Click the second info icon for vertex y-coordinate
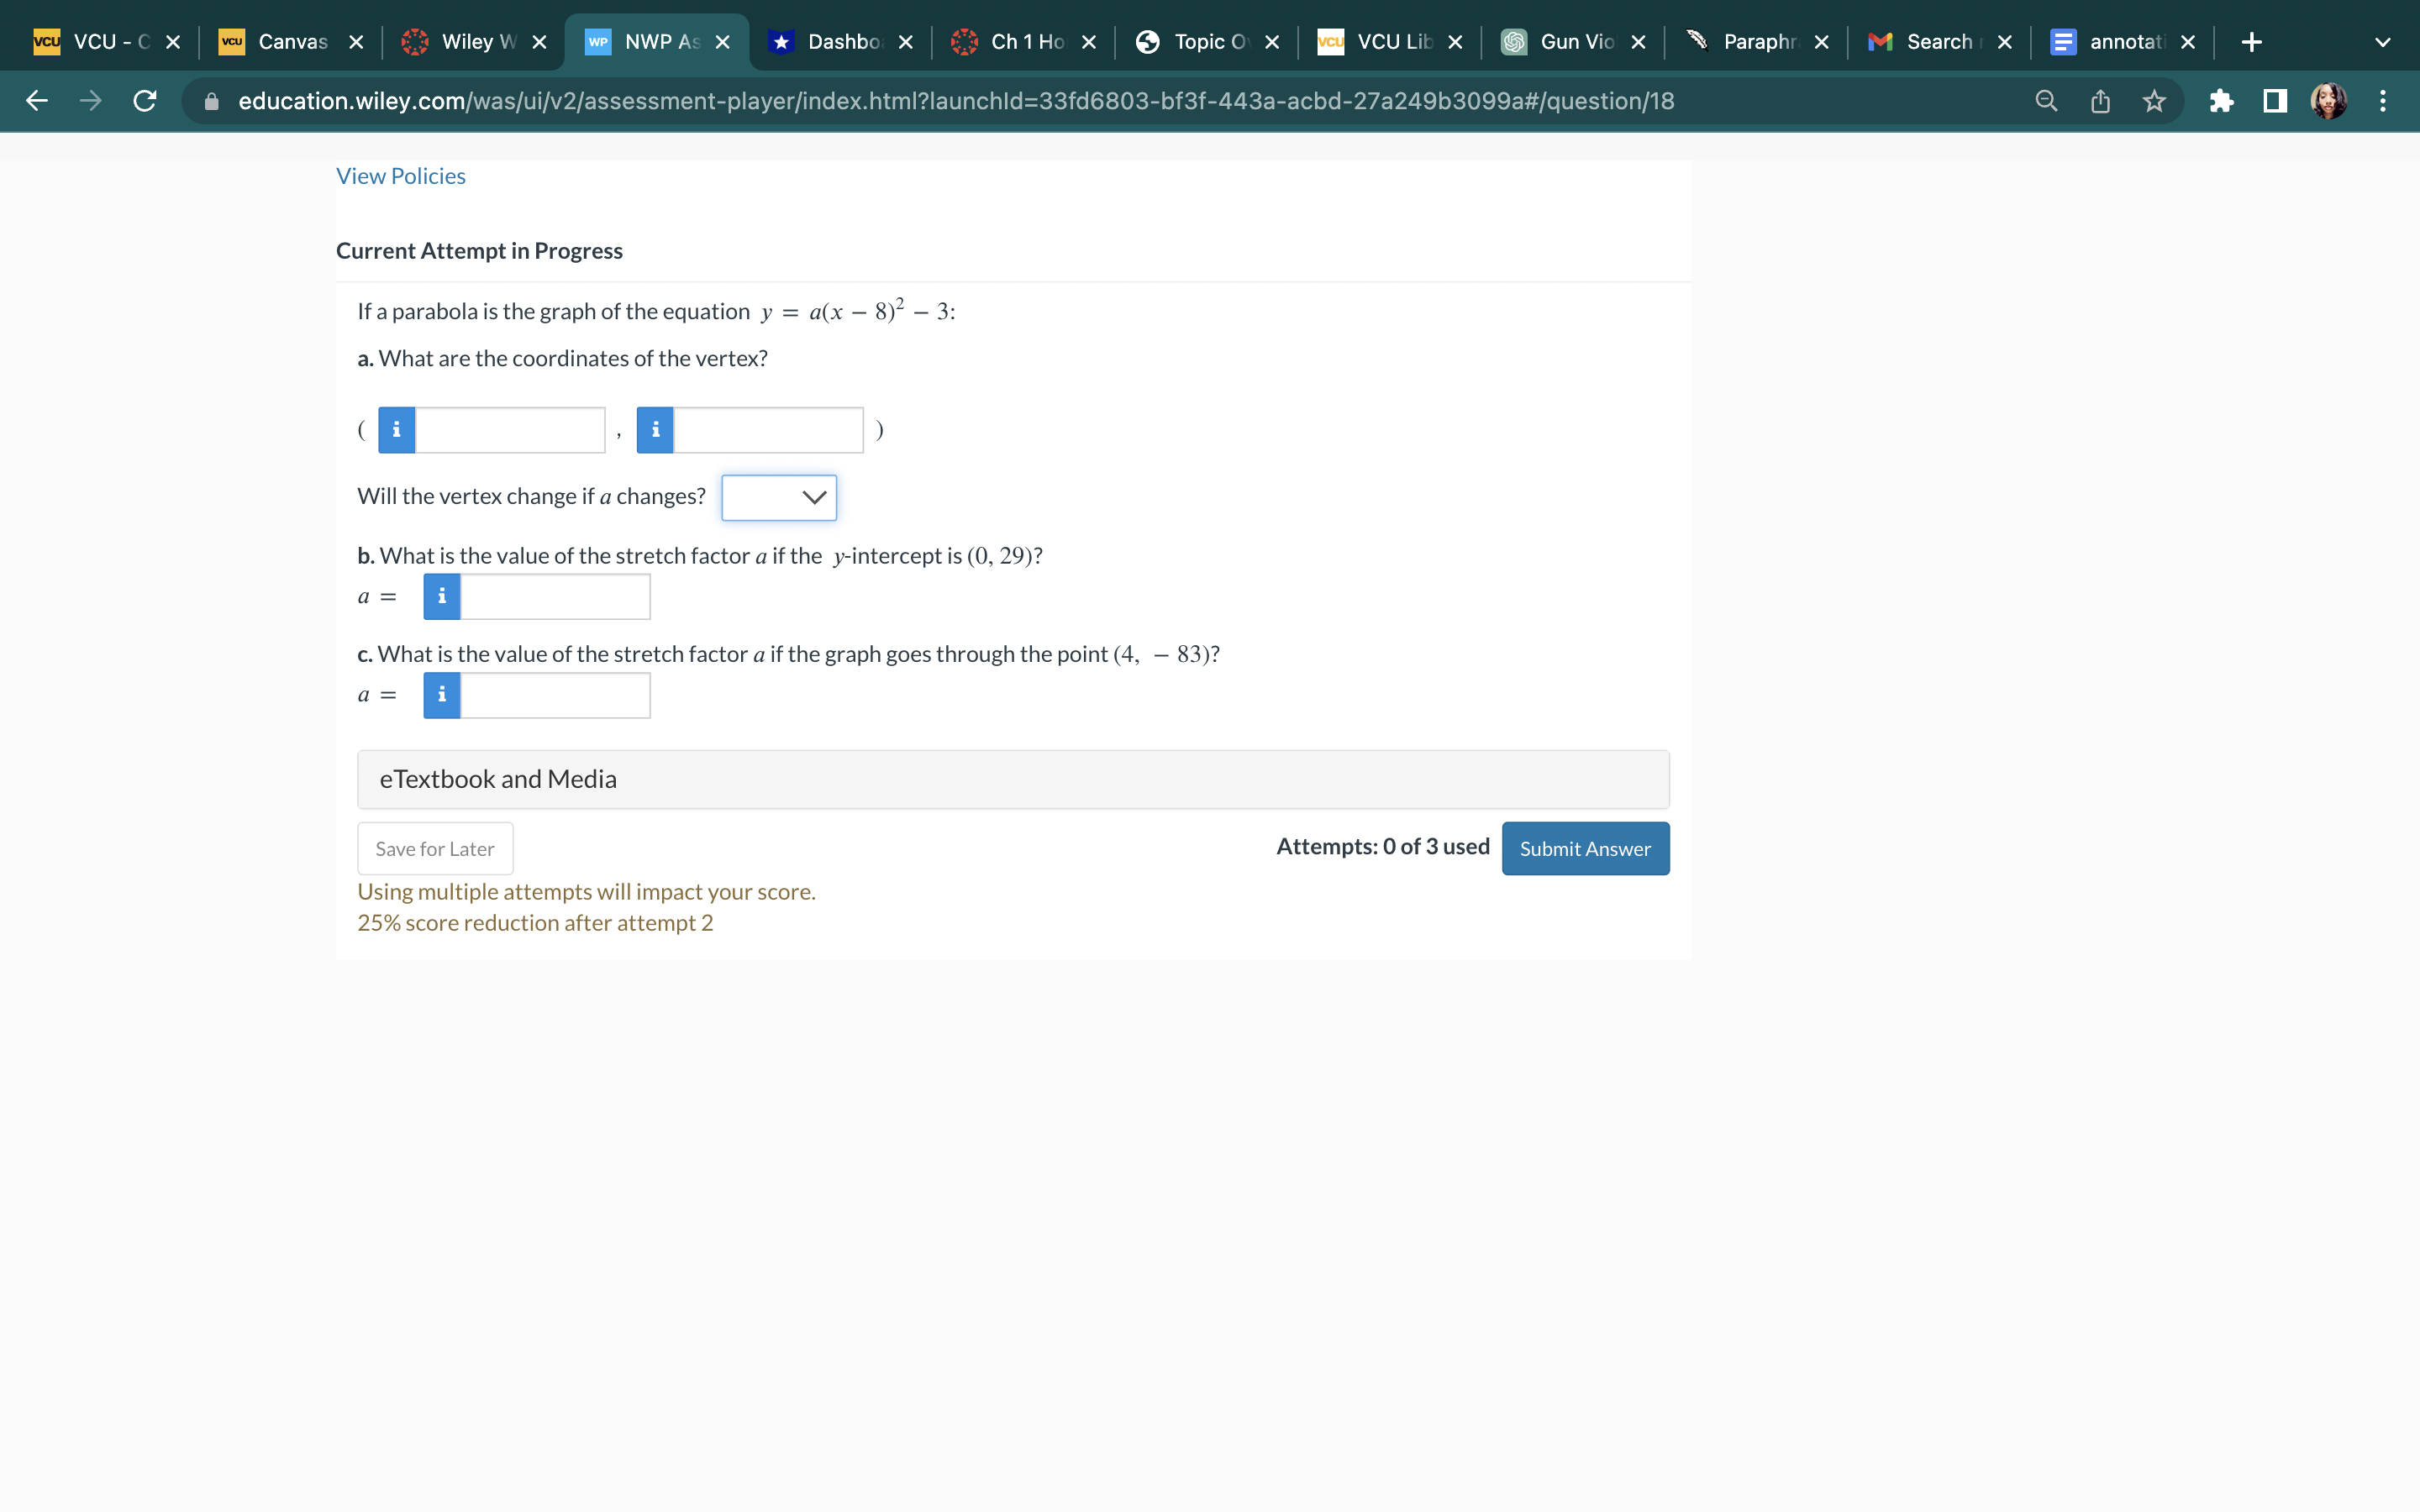This screenshot has width=2420, height=1512. coord(659,428)
